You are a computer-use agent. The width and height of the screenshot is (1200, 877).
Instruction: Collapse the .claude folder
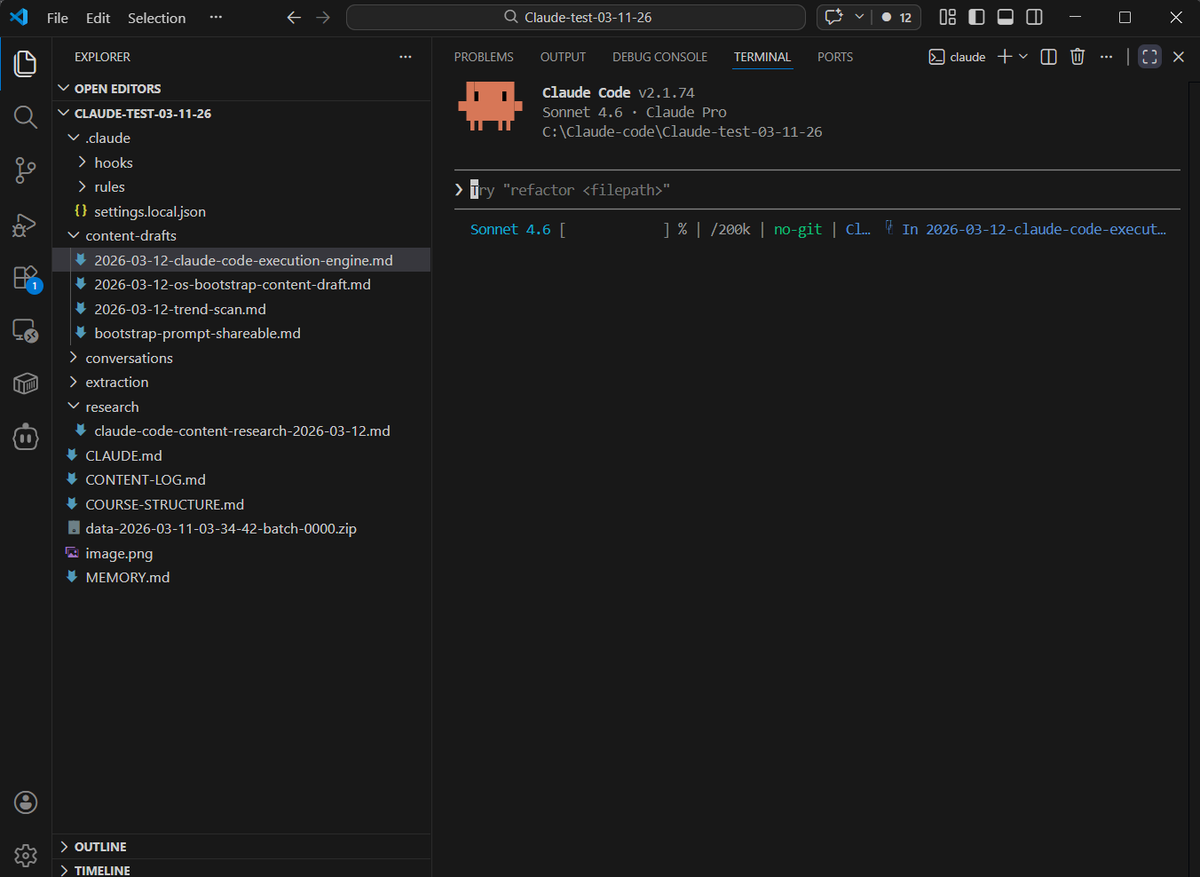(241, 138)
